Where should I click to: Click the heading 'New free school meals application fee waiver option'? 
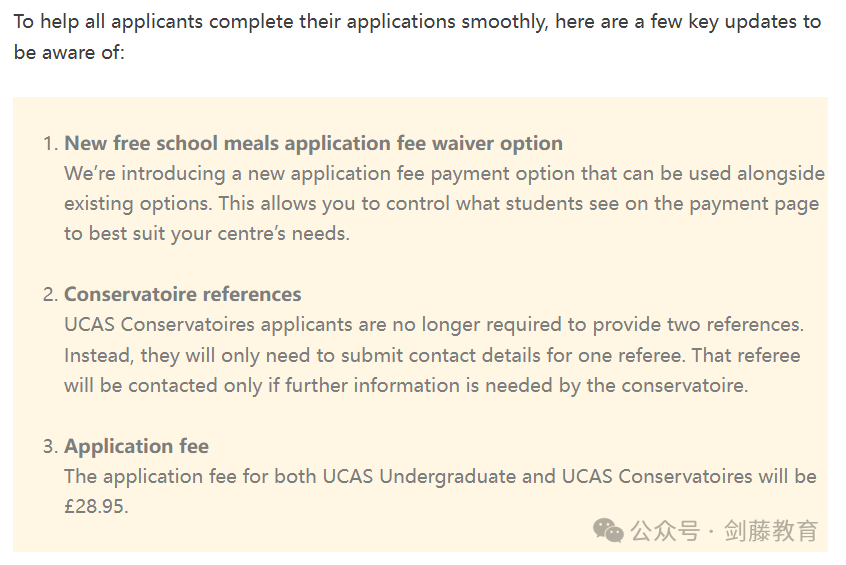(x=313, y=144)
